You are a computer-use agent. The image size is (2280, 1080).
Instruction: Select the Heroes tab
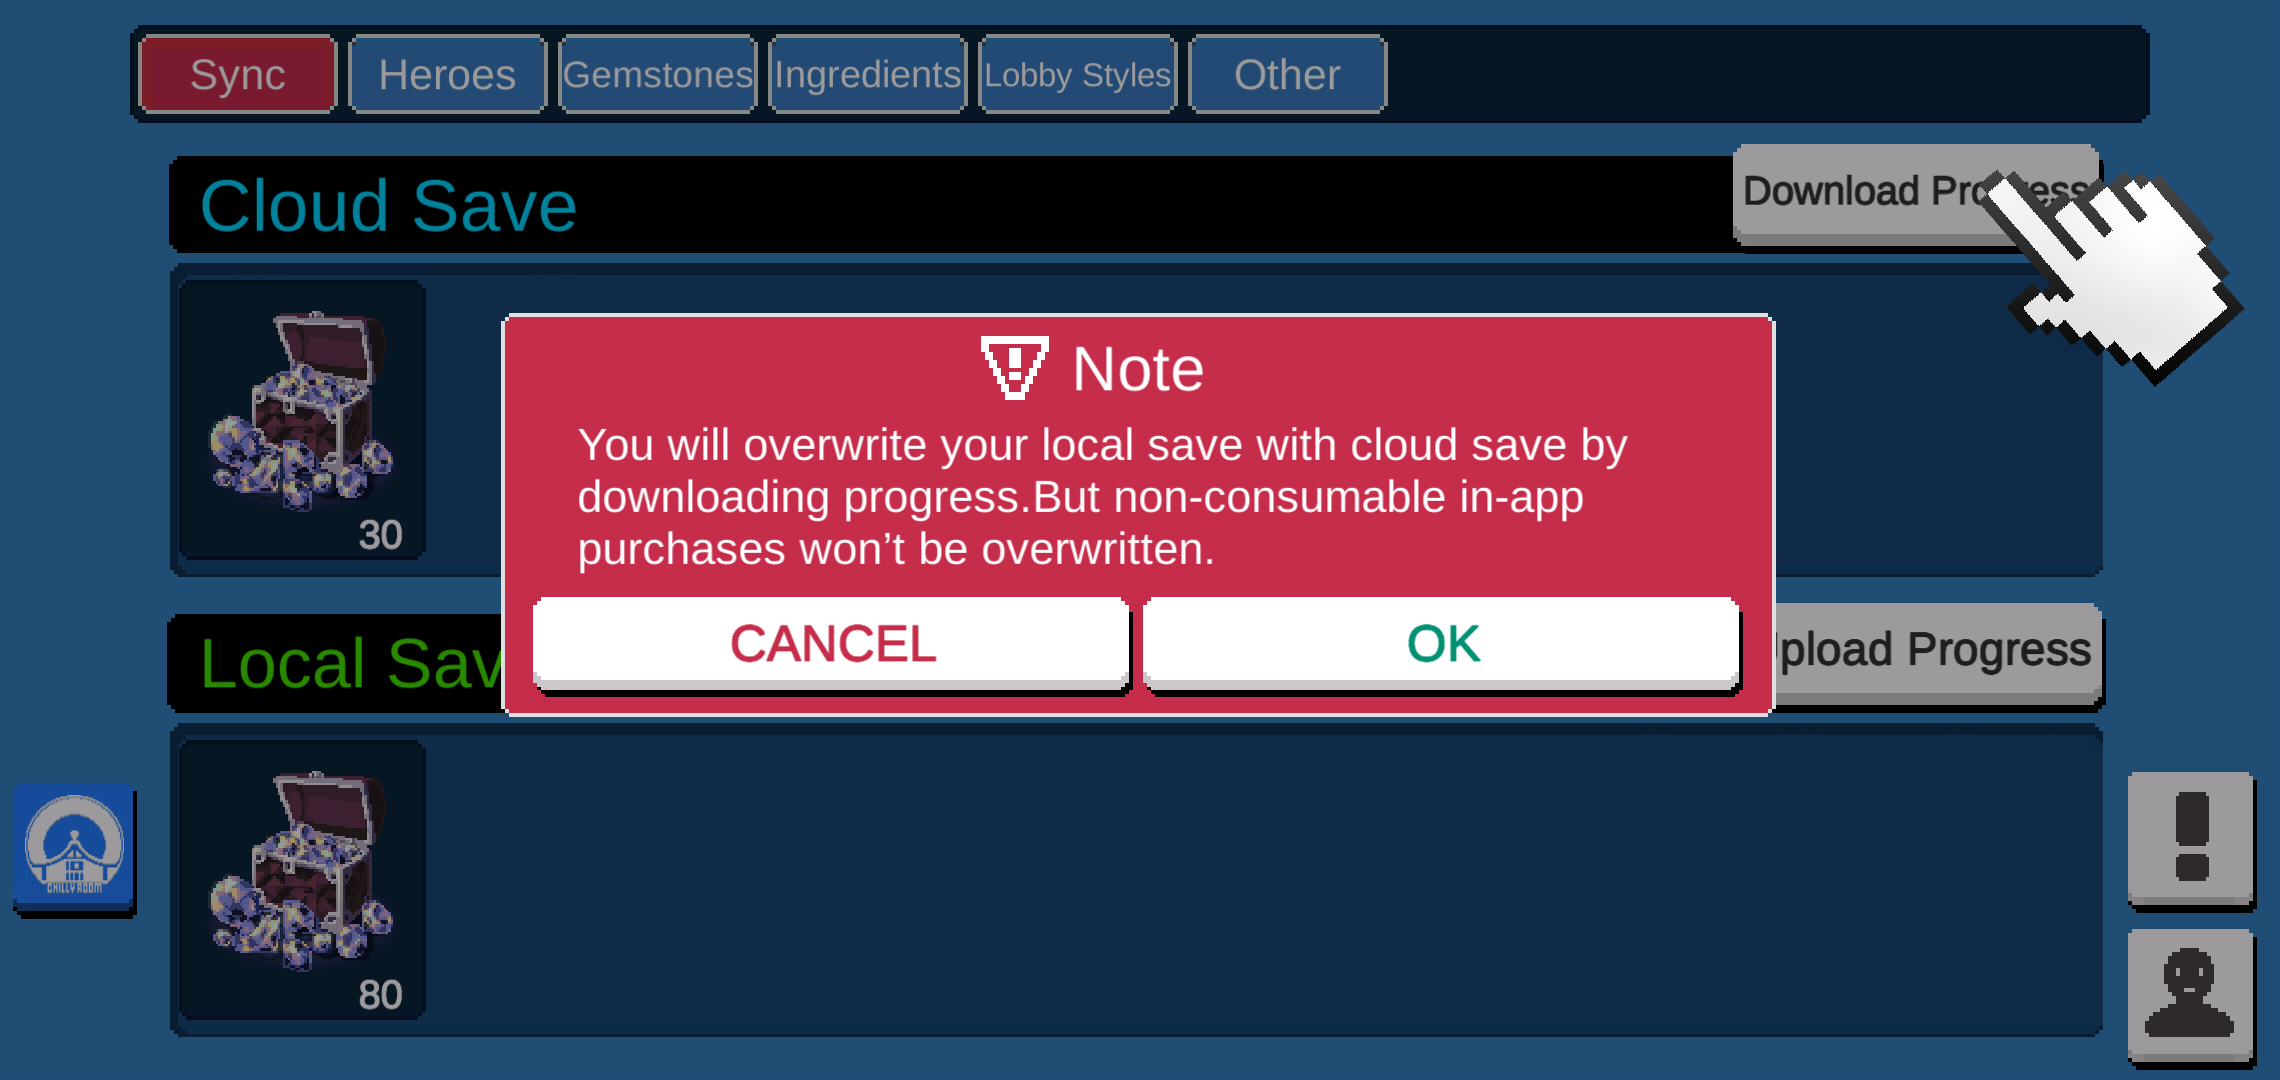[445, 74]
